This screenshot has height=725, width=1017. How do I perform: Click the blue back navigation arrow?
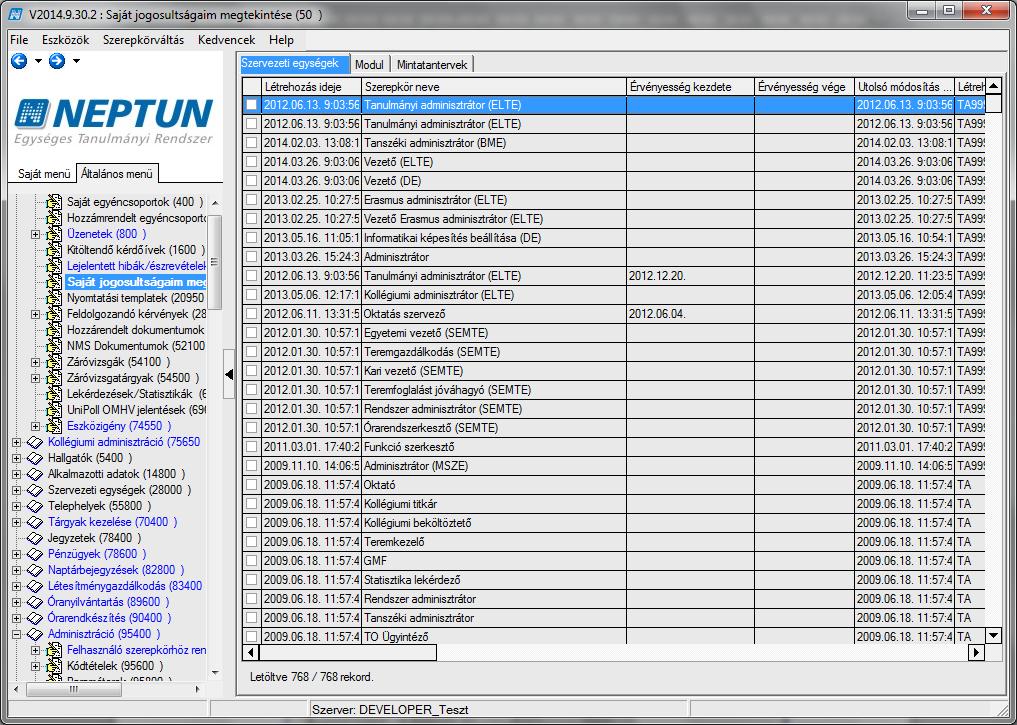click(x=19, y=61)
